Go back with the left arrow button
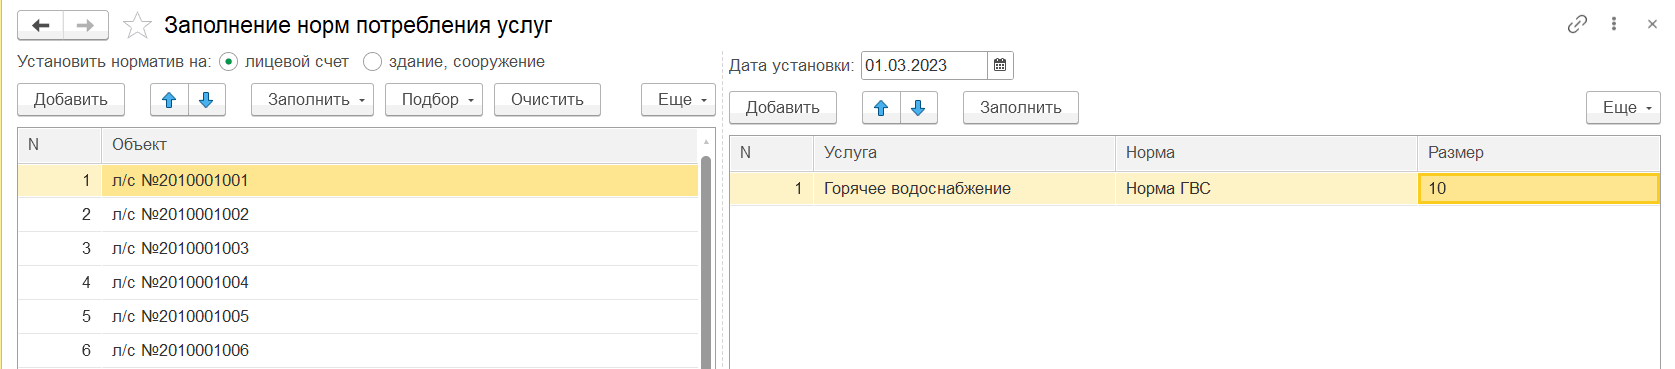1675x369 pixels. click(x=40, y=25)
